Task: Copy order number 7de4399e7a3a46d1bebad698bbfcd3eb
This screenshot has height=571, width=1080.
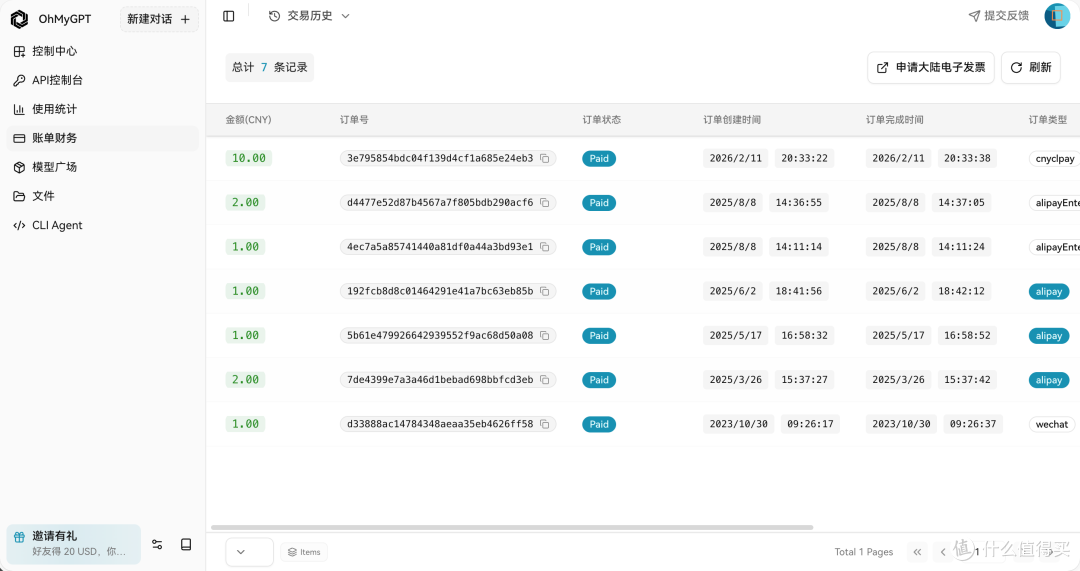Action: point(544,380)
